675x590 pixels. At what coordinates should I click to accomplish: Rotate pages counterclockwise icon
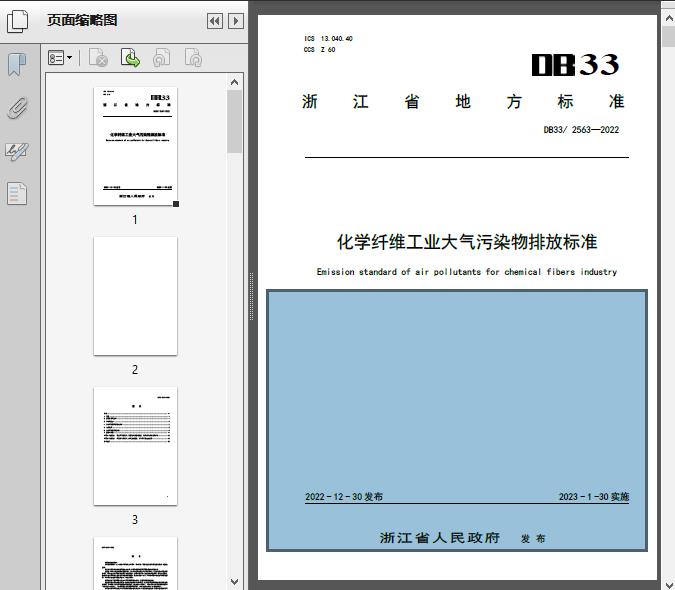coord(162,58)
